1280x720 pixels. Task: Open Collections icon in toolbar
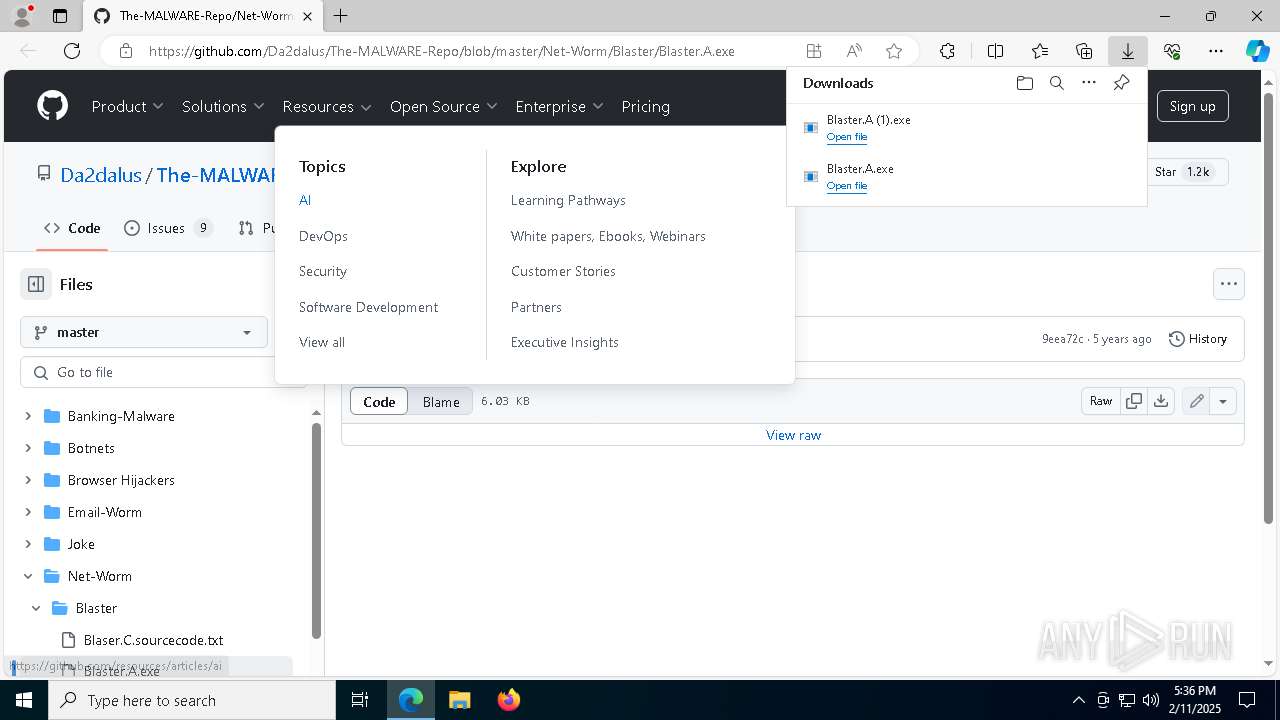(1084, 51)
